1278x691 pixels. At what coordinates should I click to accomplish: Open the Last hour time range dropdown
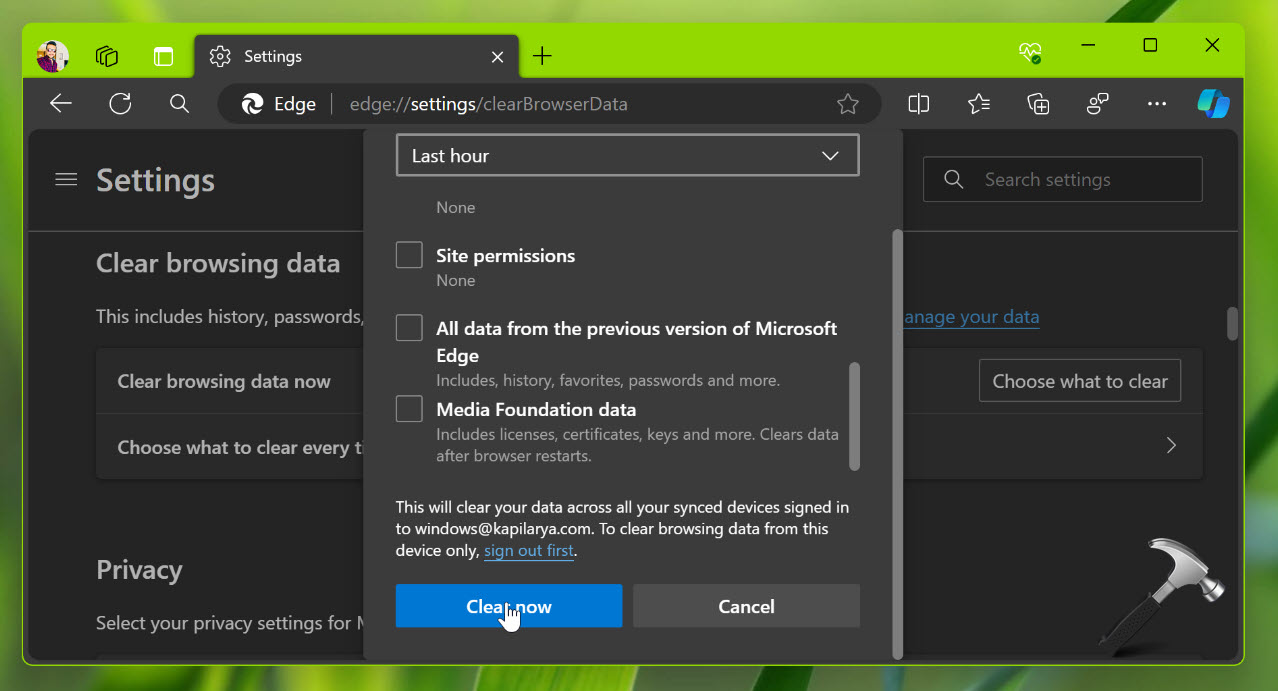(x=627, y=156)
